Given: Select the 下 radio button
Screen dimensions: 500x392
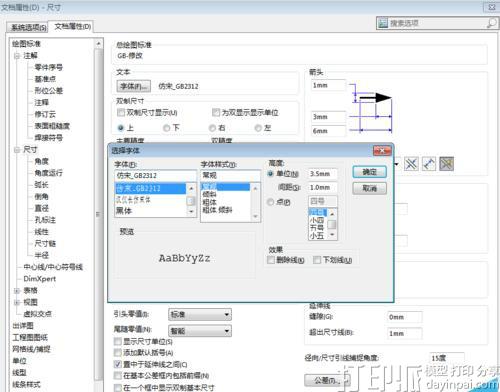Looking at the screenshot, I should 166,128.
